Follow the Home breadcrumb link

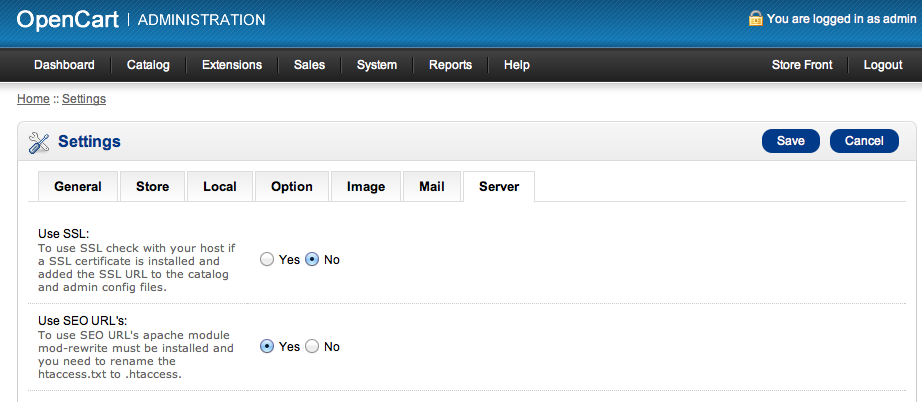point(33,99)
